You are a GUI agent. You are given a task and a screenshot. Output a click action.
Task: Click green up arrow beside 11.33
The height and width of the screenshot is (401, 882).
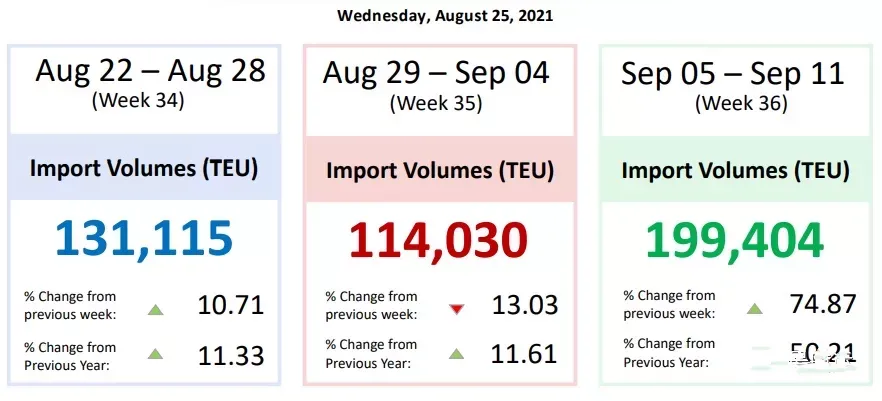coord(156,354)
